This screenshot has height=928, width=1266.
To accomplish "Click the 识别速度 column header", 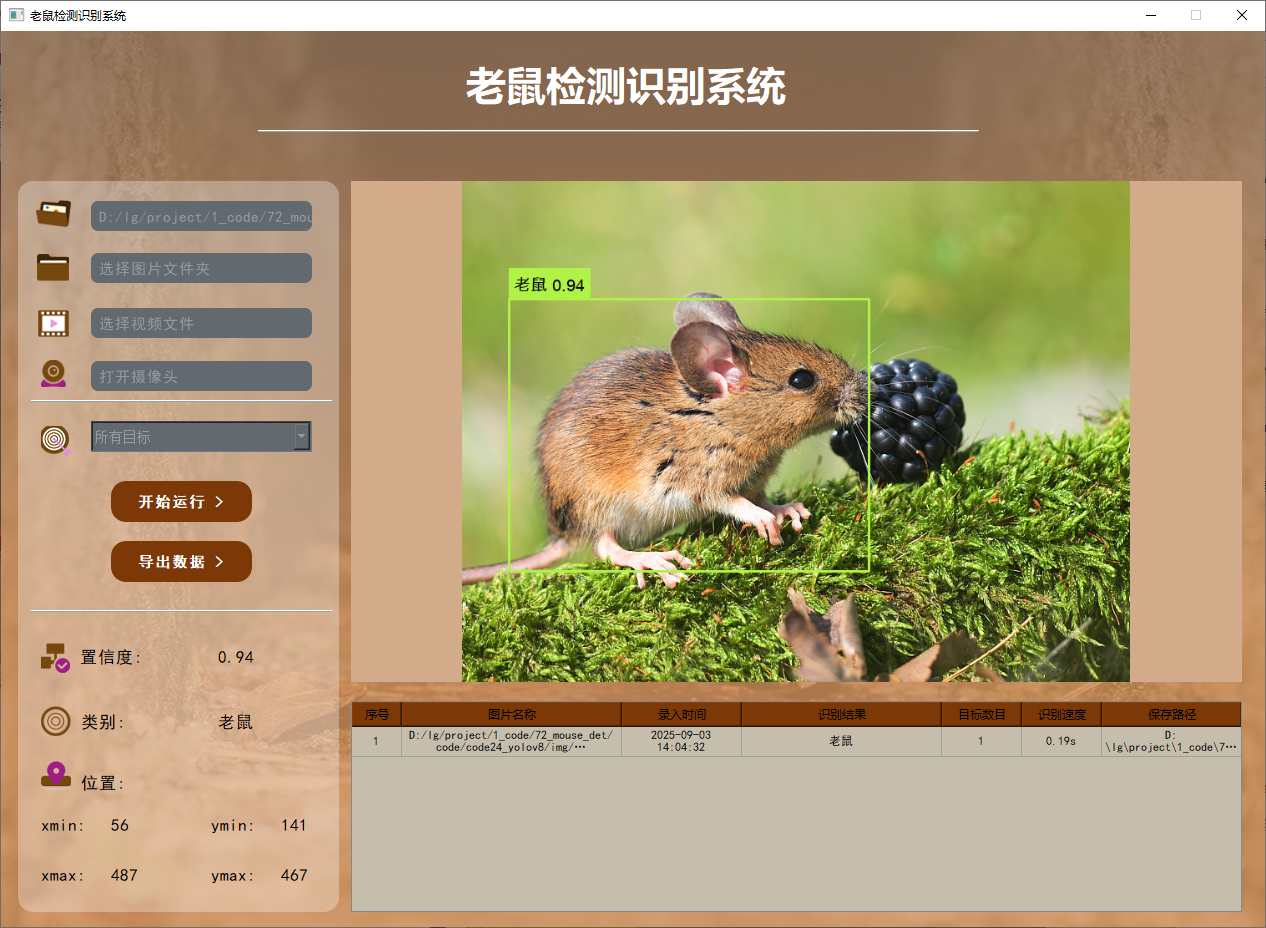I will point(1061,714).
